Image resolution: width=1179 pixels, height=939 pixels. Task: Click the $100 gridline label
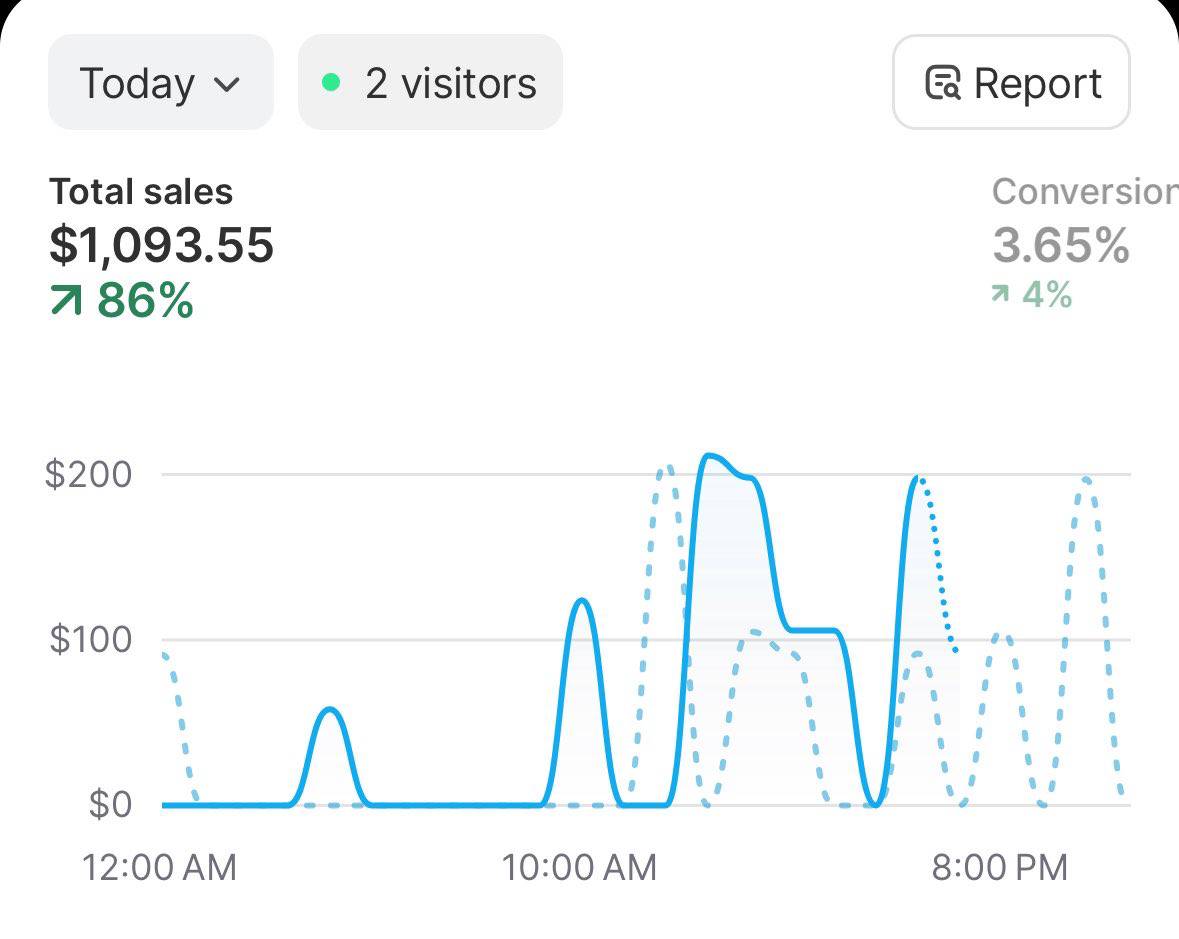[90, 640]
